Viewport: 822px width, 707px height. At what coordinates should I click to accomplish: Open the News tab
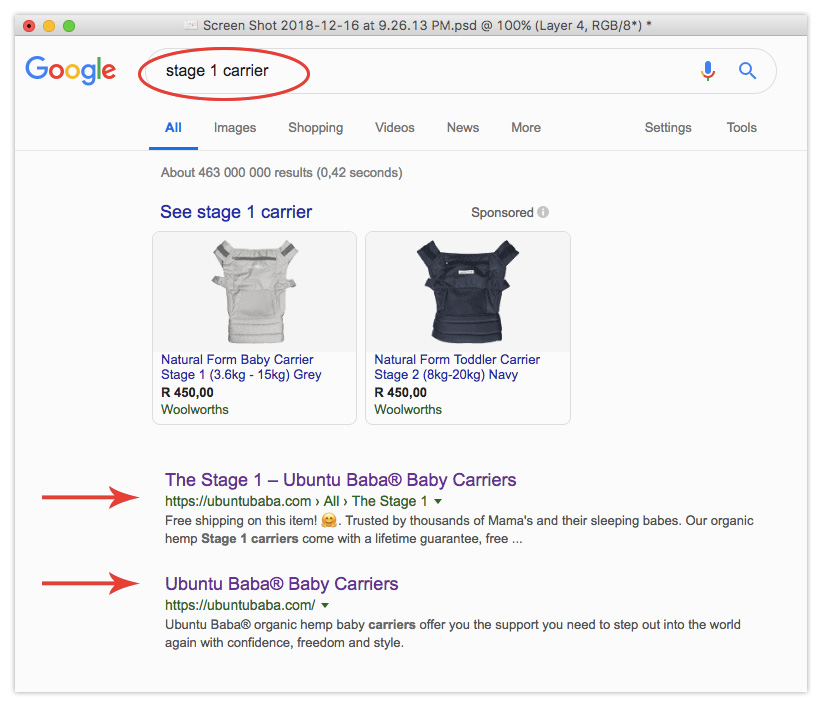[463, 128]
